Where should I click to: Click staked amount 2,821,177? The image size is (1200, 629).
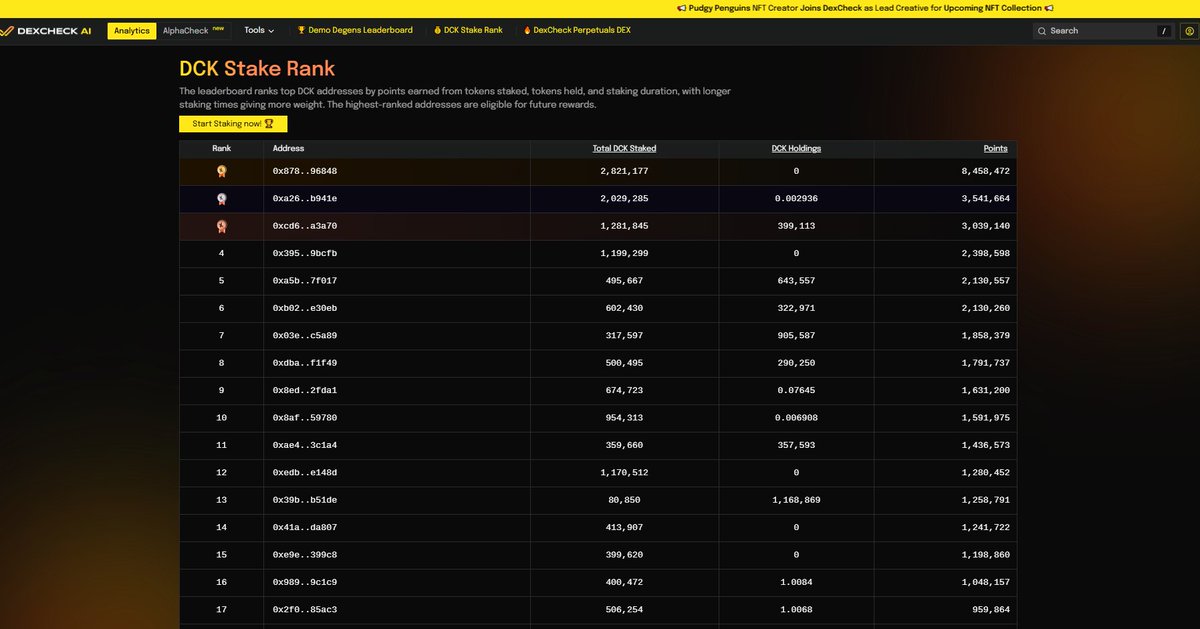pos(624,171)
